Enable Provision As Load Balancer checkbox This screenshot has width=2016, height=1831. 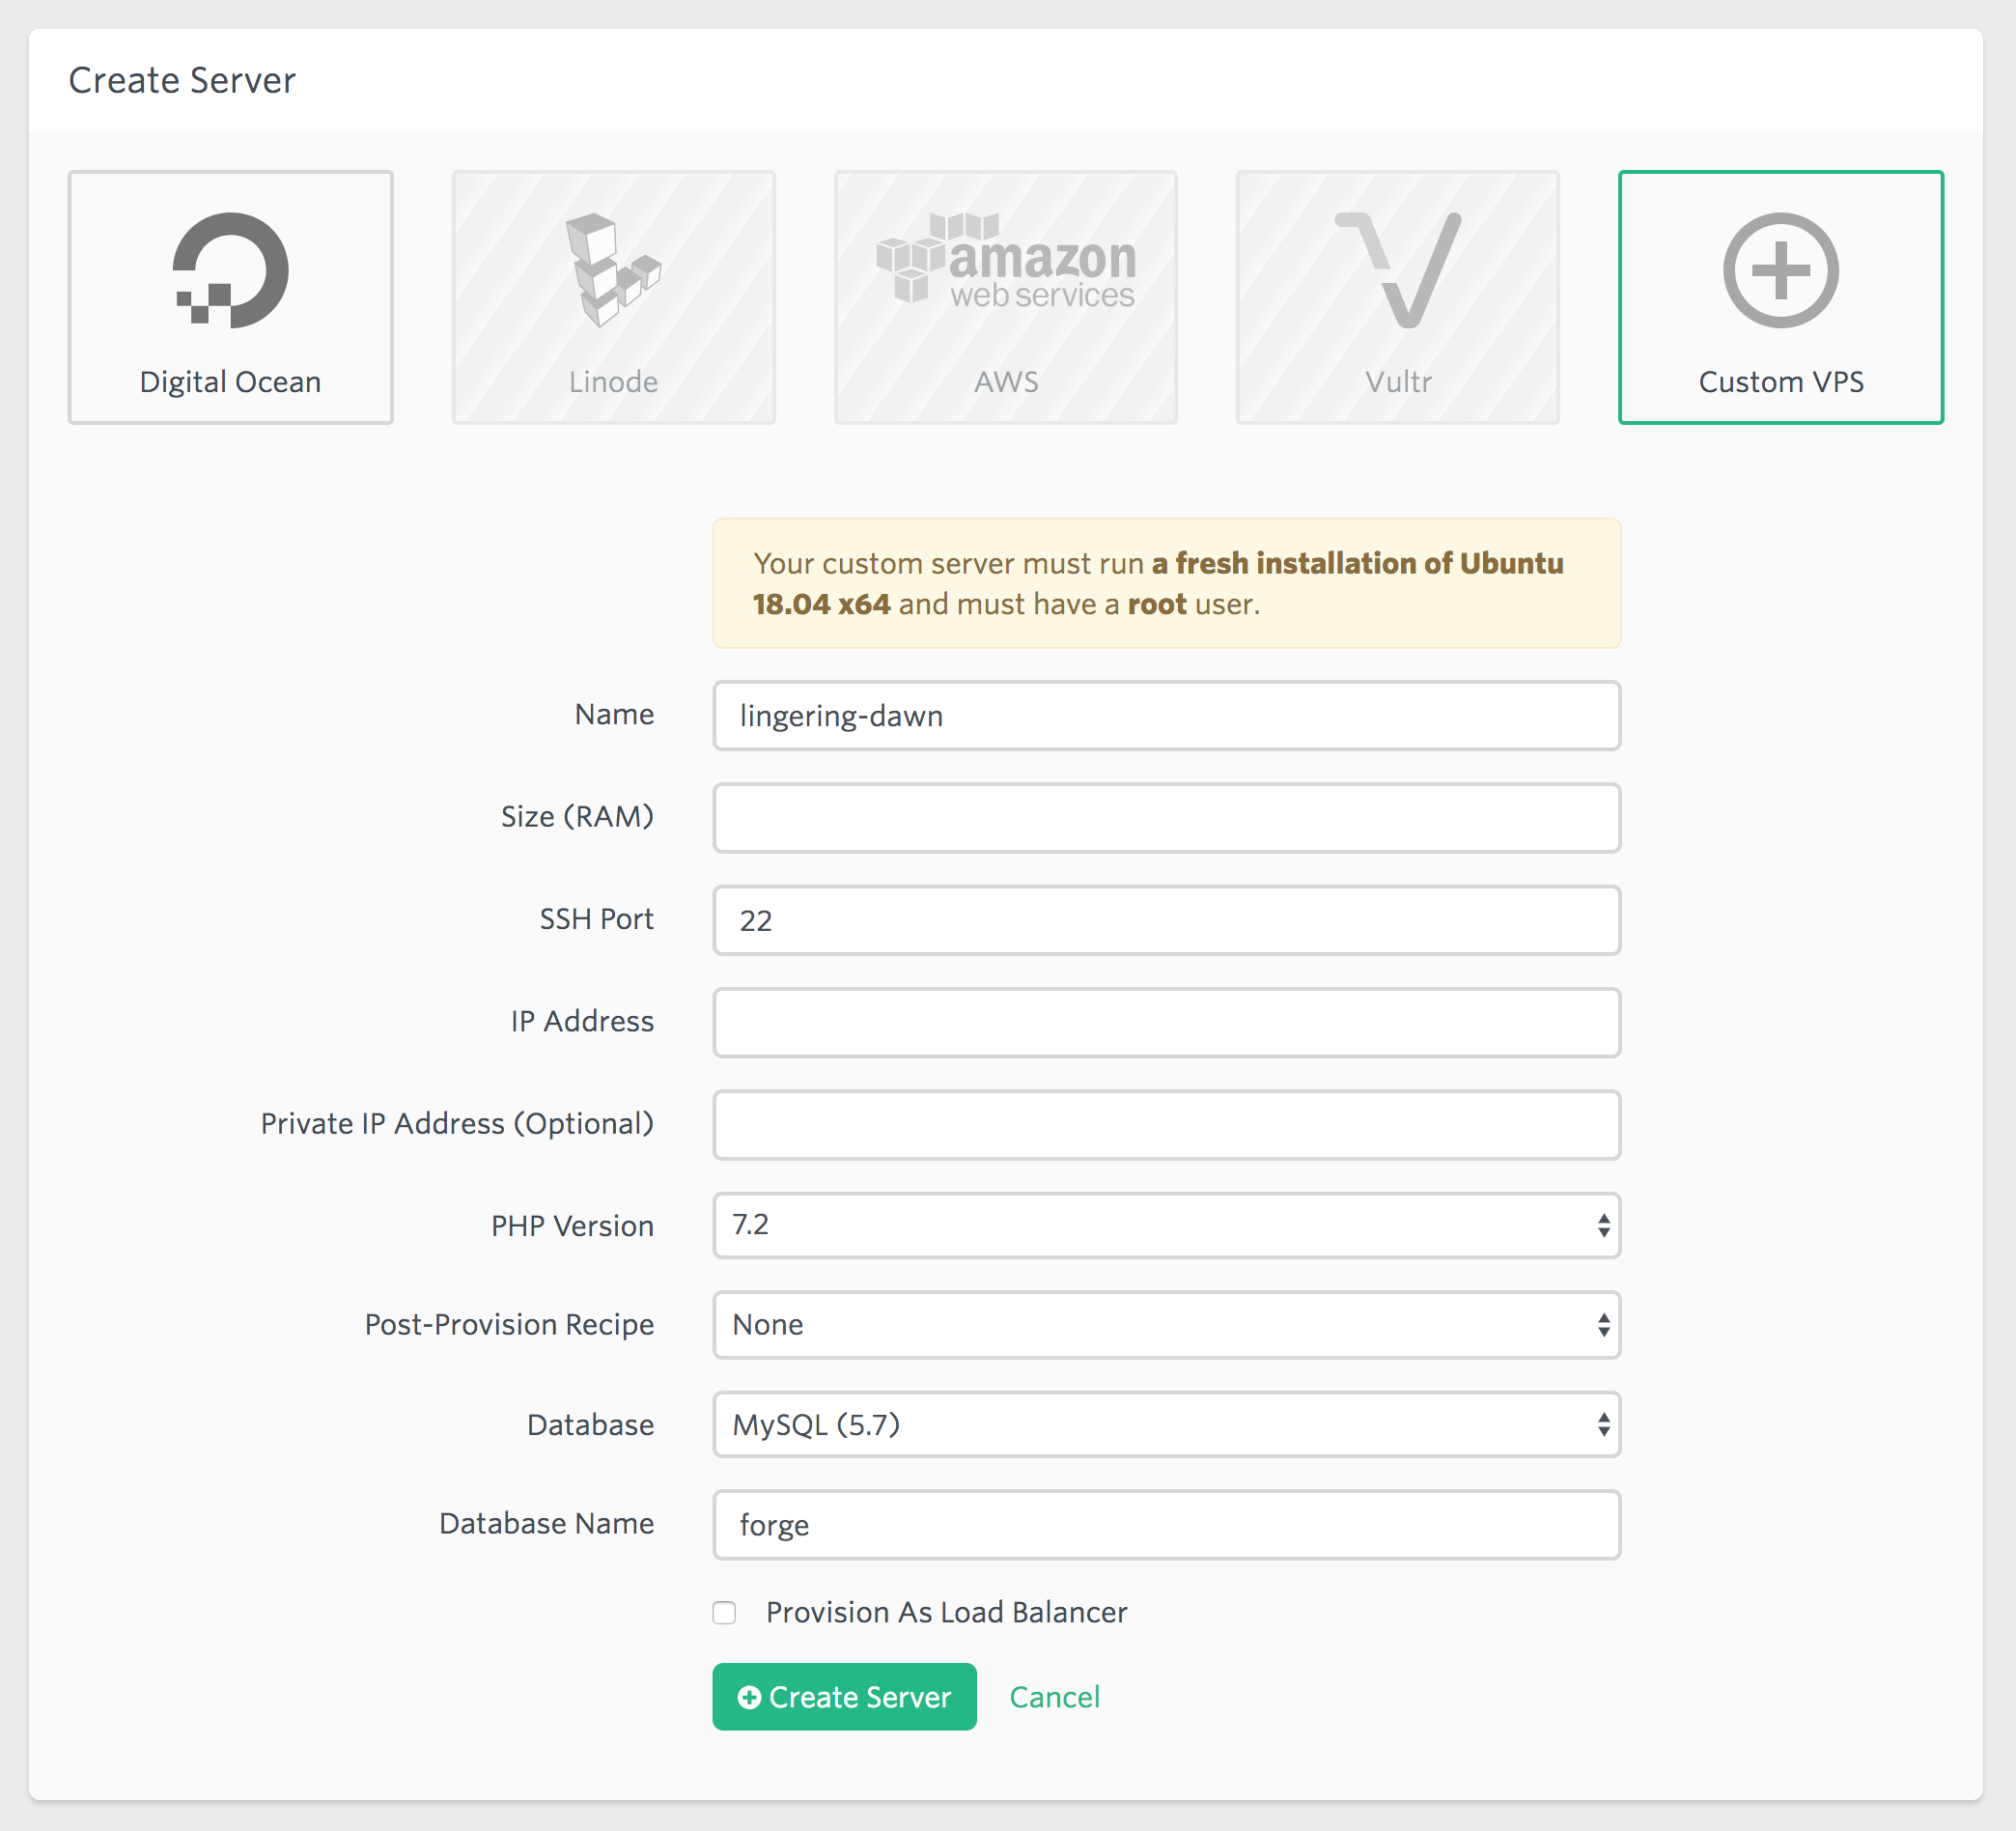click(724, 1612)
